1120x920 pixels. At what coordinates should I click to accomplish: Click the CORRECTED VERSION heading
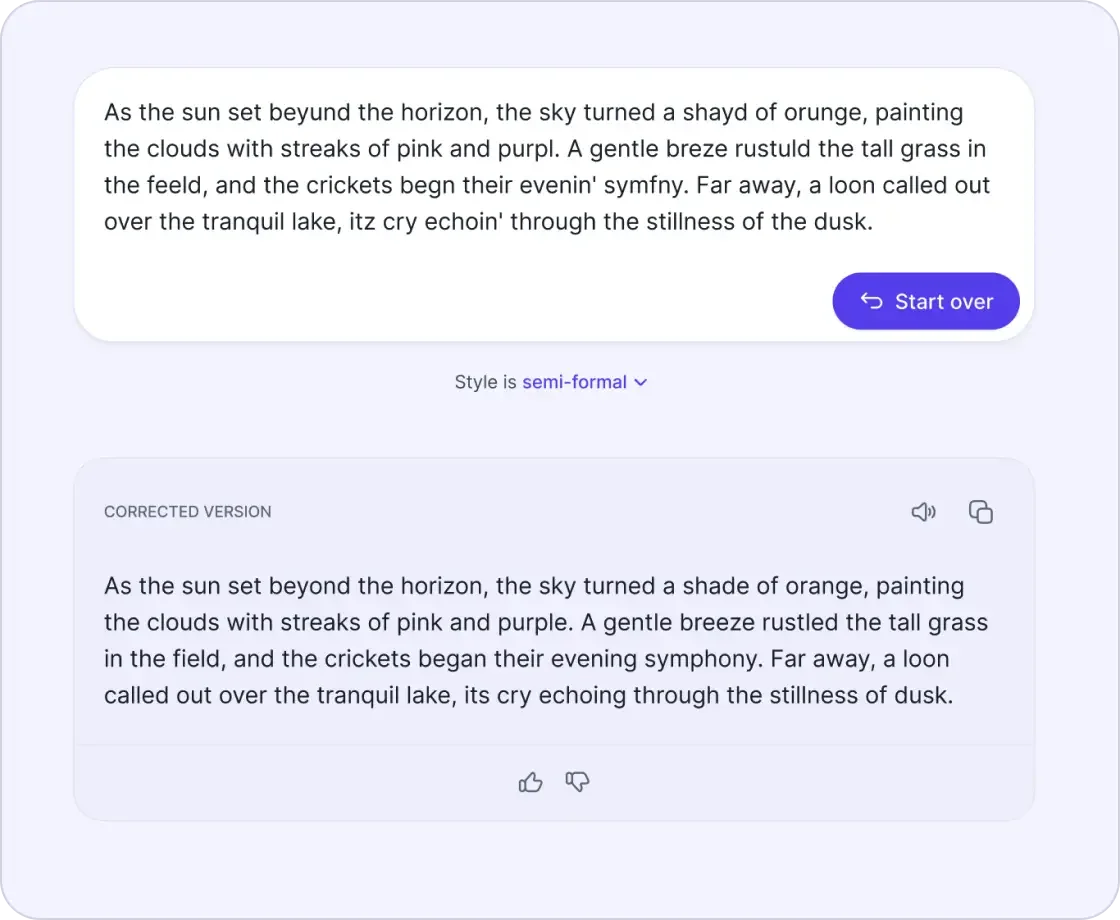coord(188,512)
